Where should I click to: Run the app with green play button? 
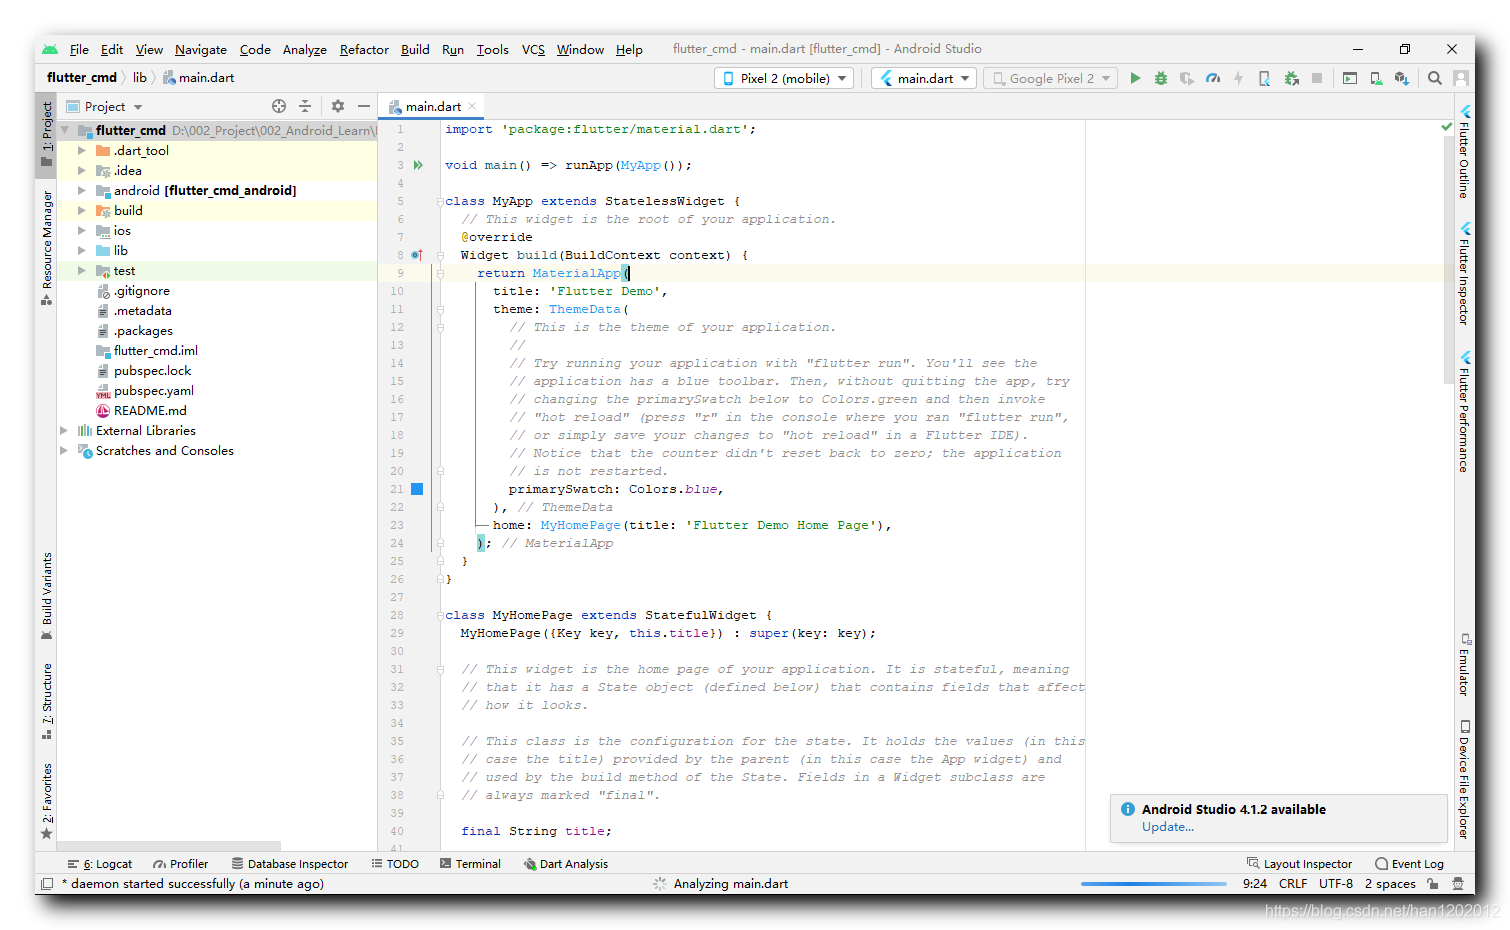pyautogui.click(x=1135, y=78)
